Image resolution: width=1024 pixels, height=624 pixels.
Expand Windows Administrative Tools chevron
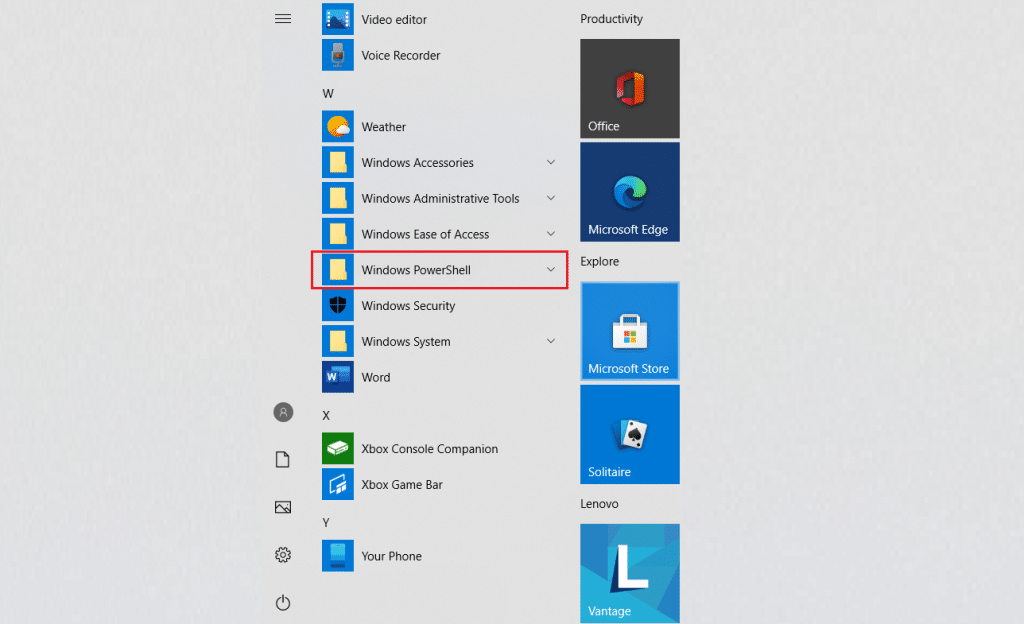pos(551,198)
